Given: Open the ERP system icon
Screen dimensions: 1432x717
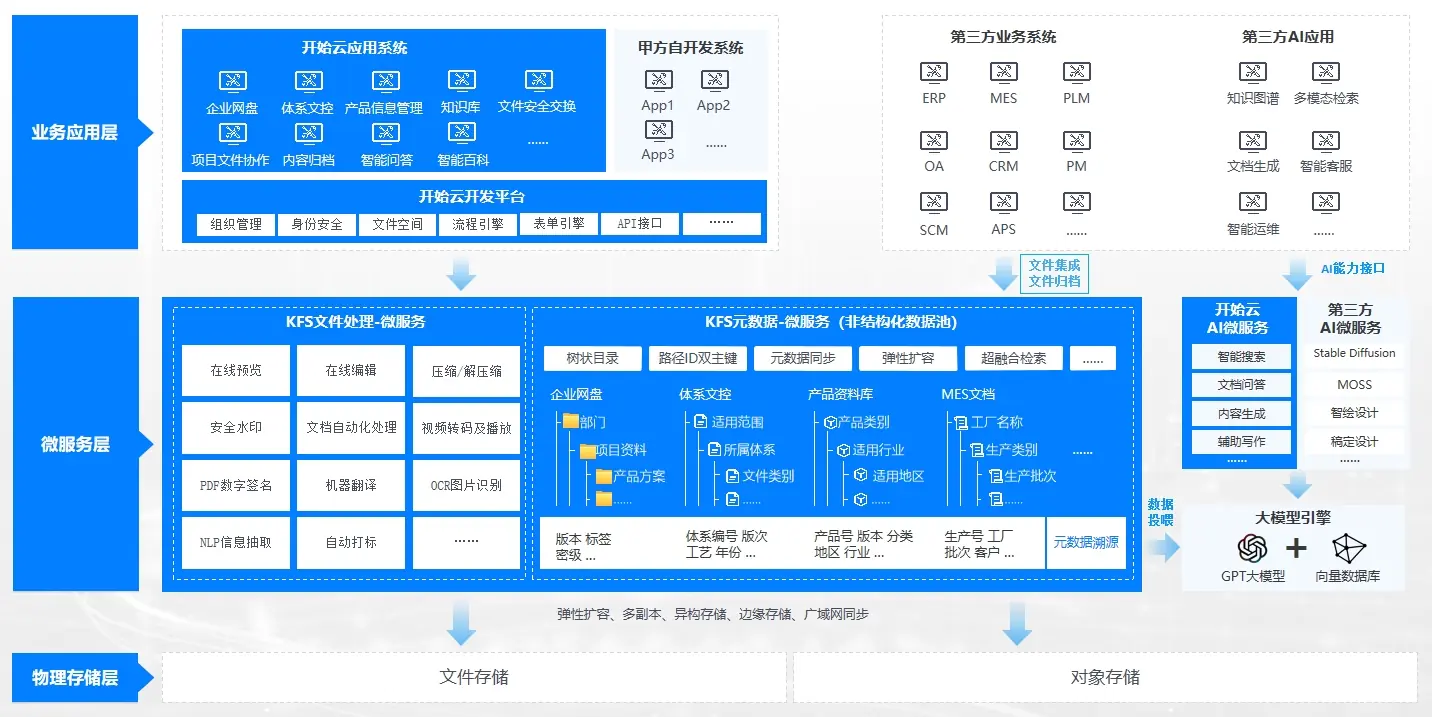Looking at the screenshot, I should point(933,72).
